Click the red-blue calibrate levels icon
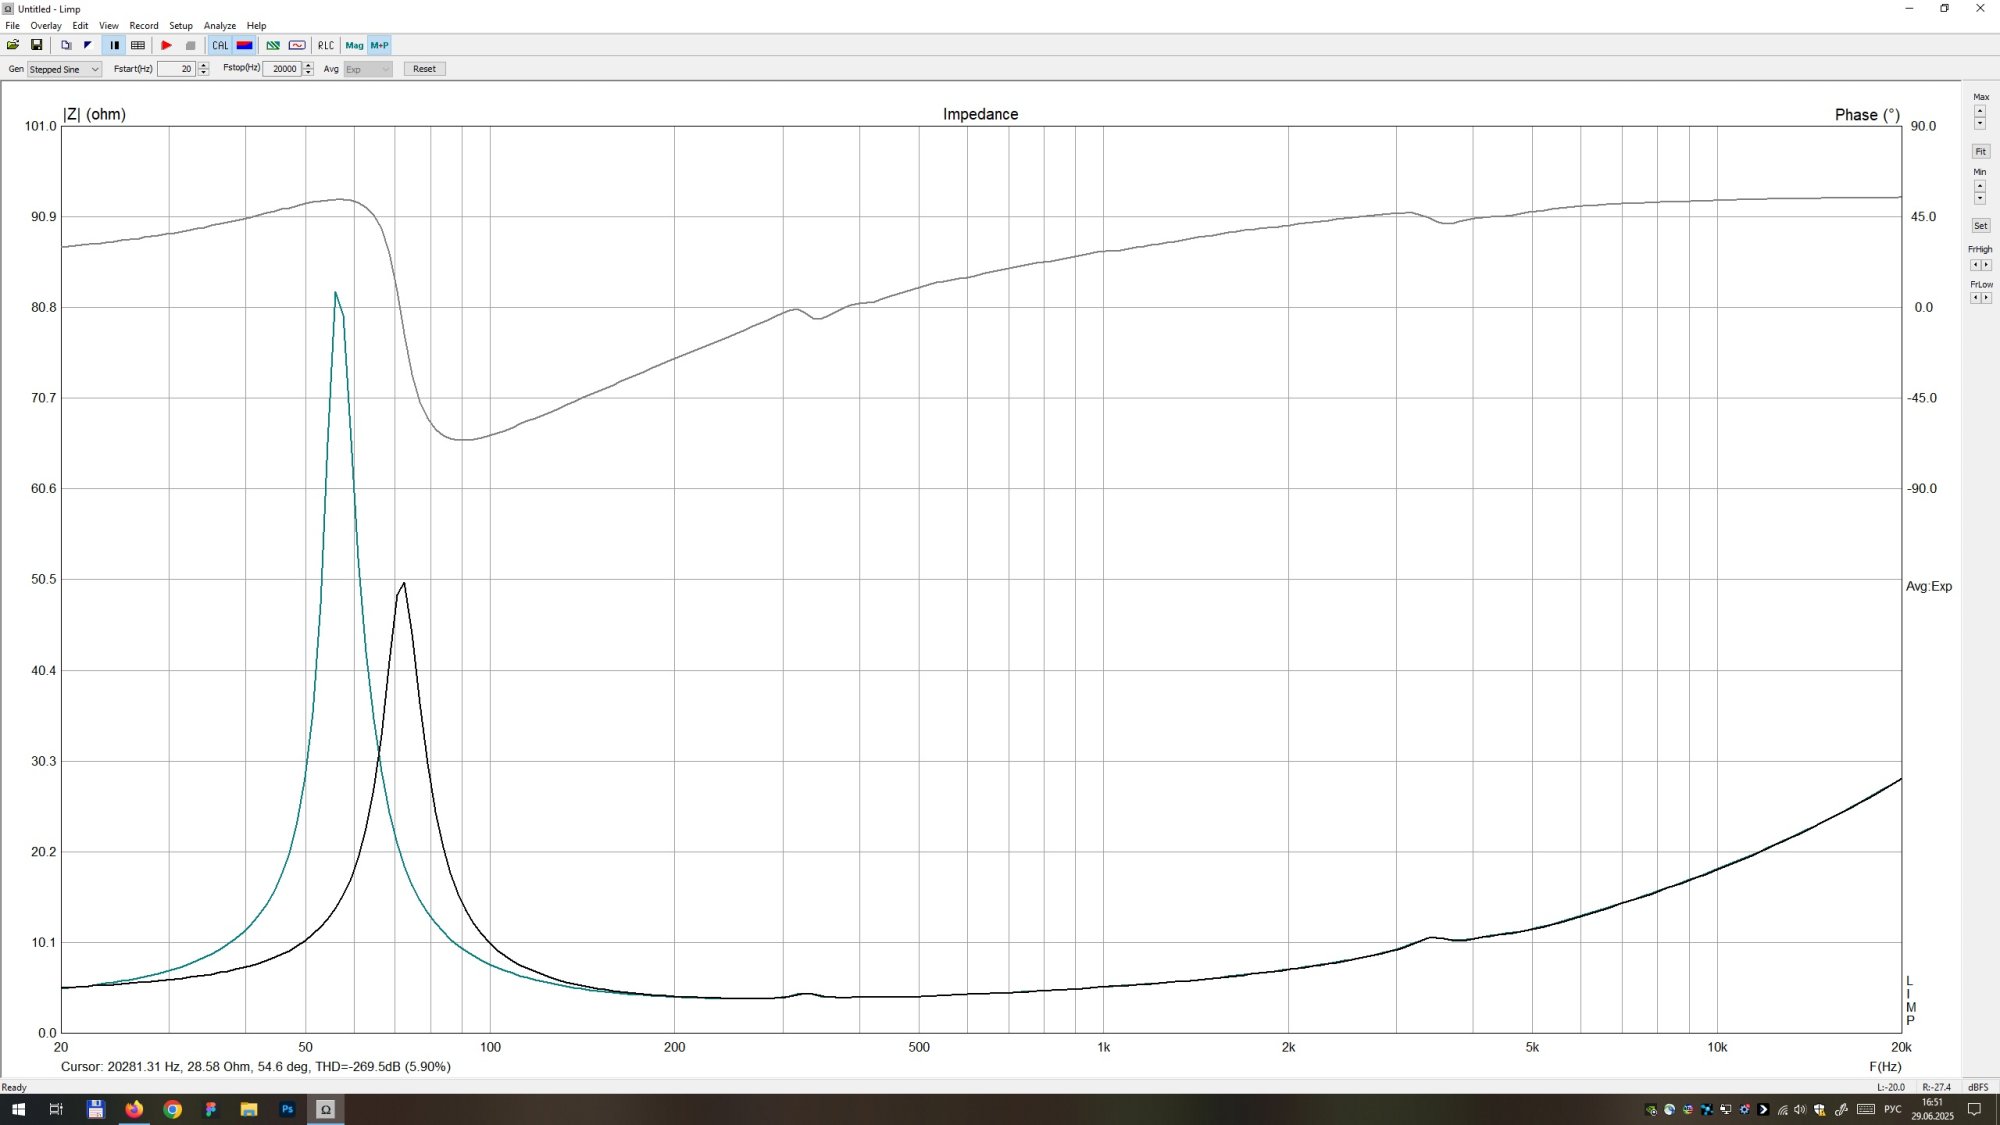This screenshot has height=1125, width=2000. tap(244, 45)
